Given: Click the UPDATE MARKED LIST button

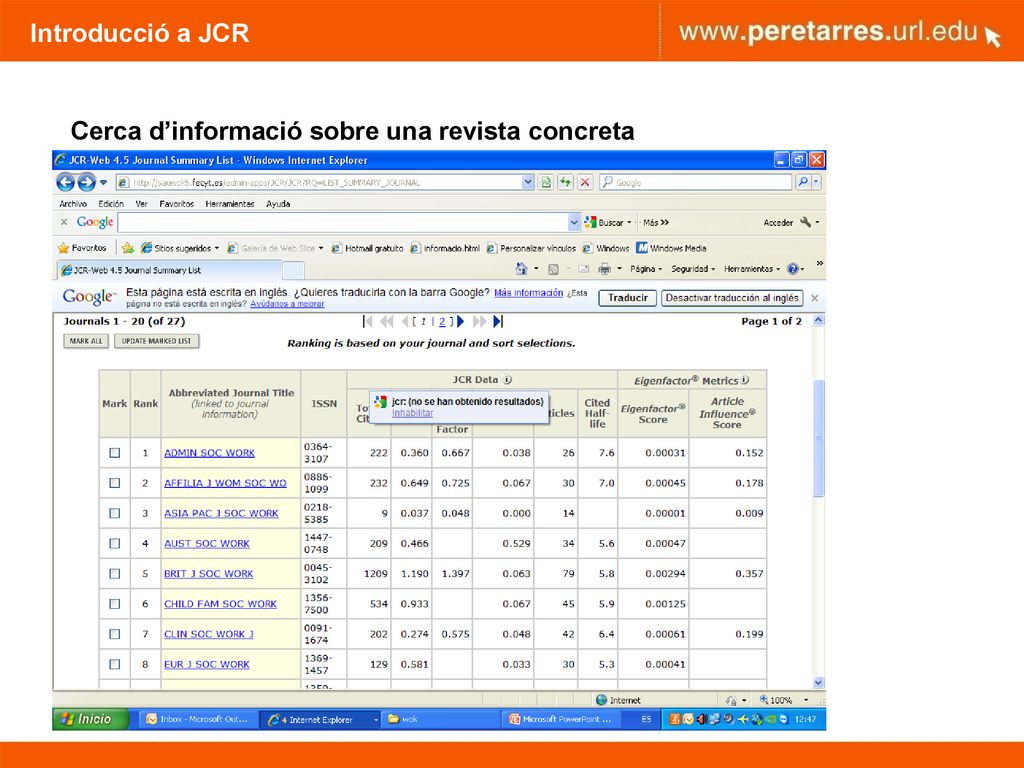Looking at the screenshot, I should click(x=157, y=341).
